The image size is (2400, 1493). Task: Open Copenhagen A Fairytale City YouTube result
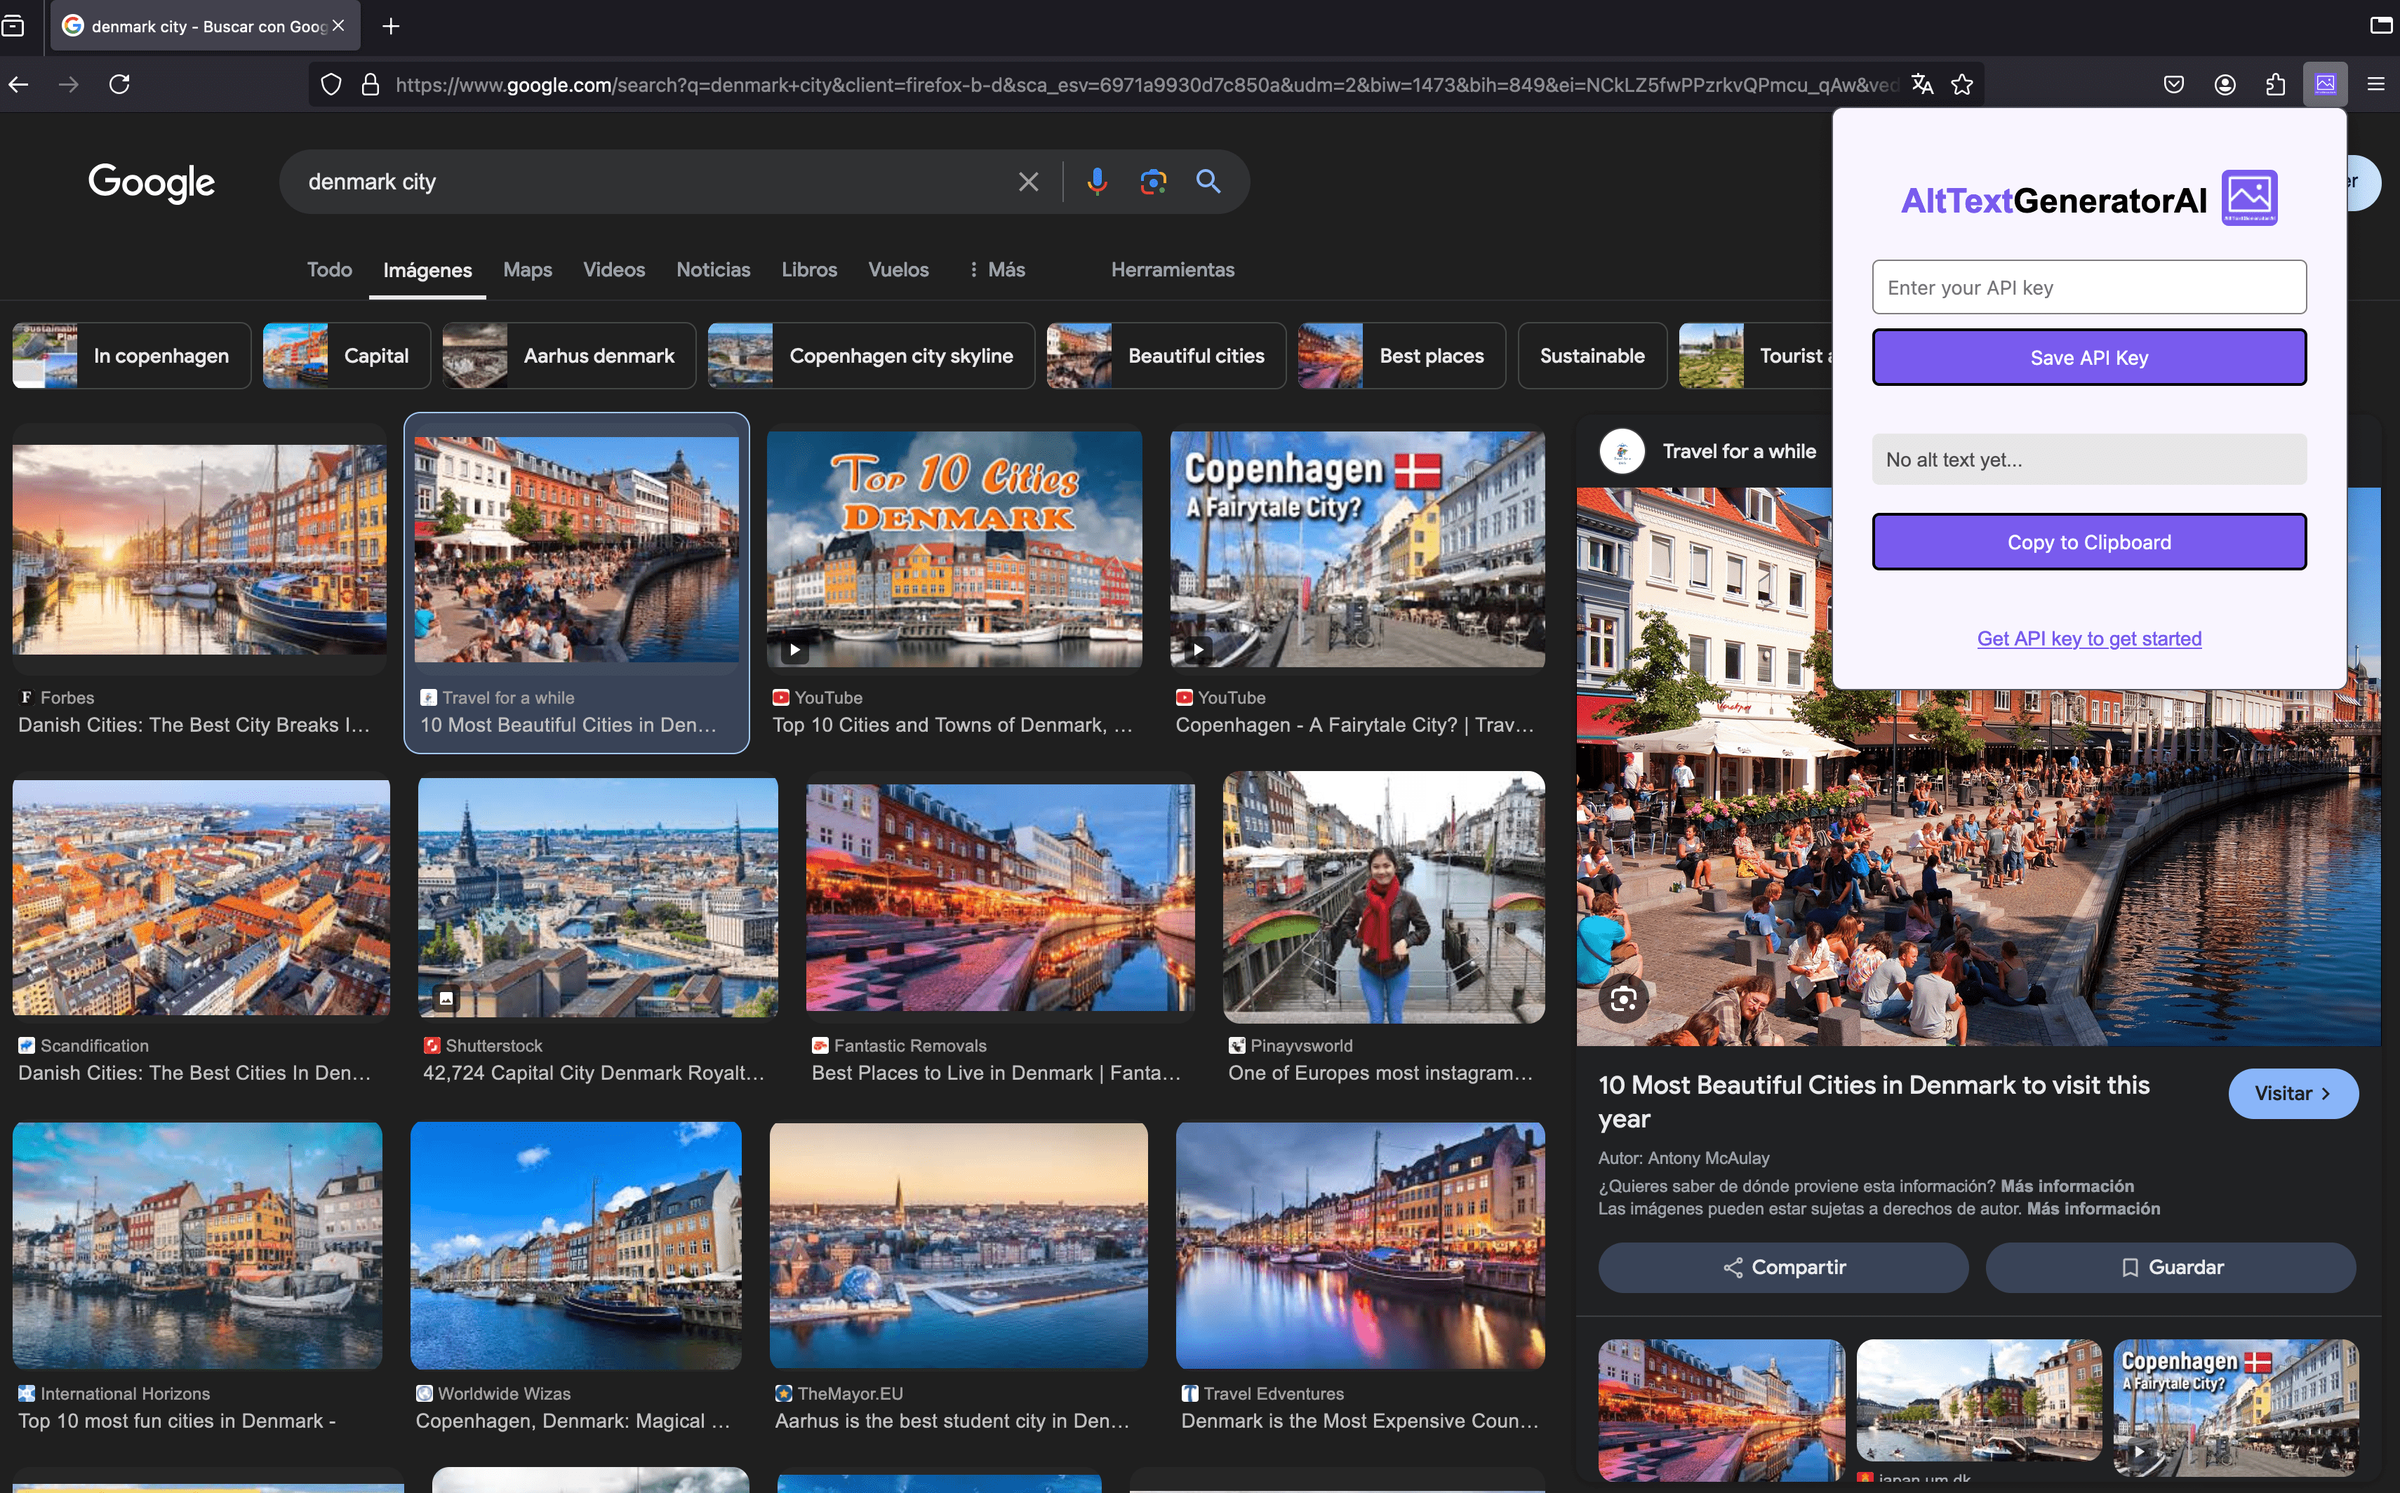click(1357, 549)
